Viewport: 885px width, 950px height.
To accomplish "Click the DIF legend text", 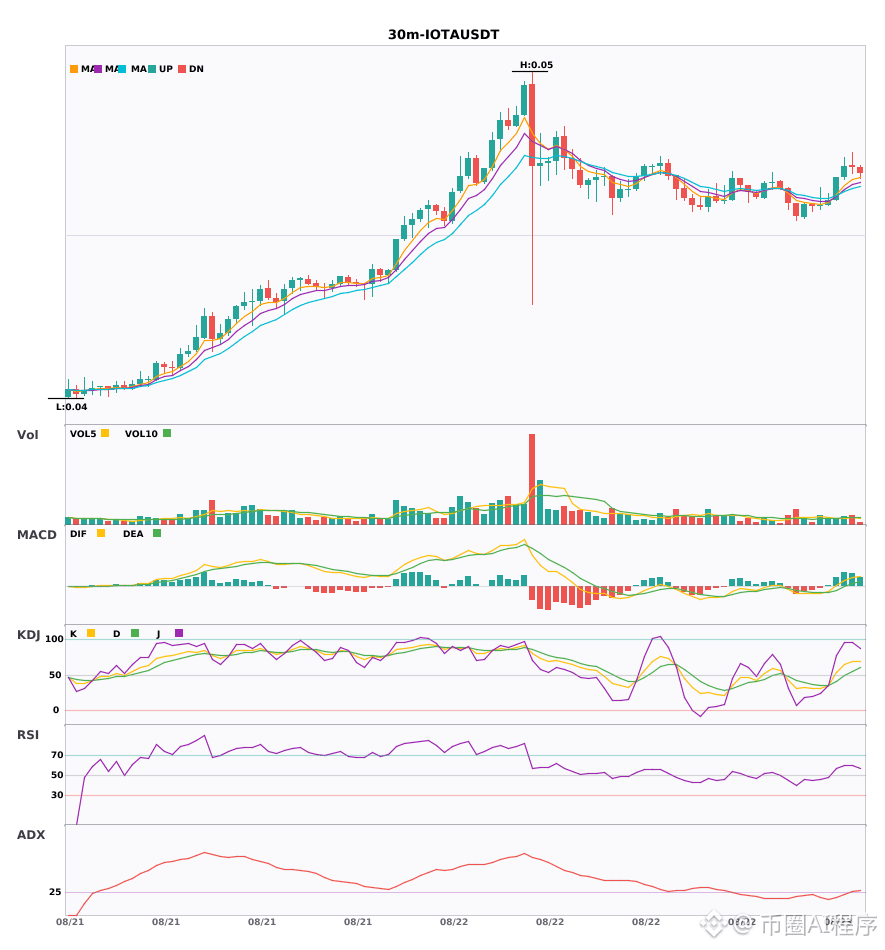I will point(78,534).
